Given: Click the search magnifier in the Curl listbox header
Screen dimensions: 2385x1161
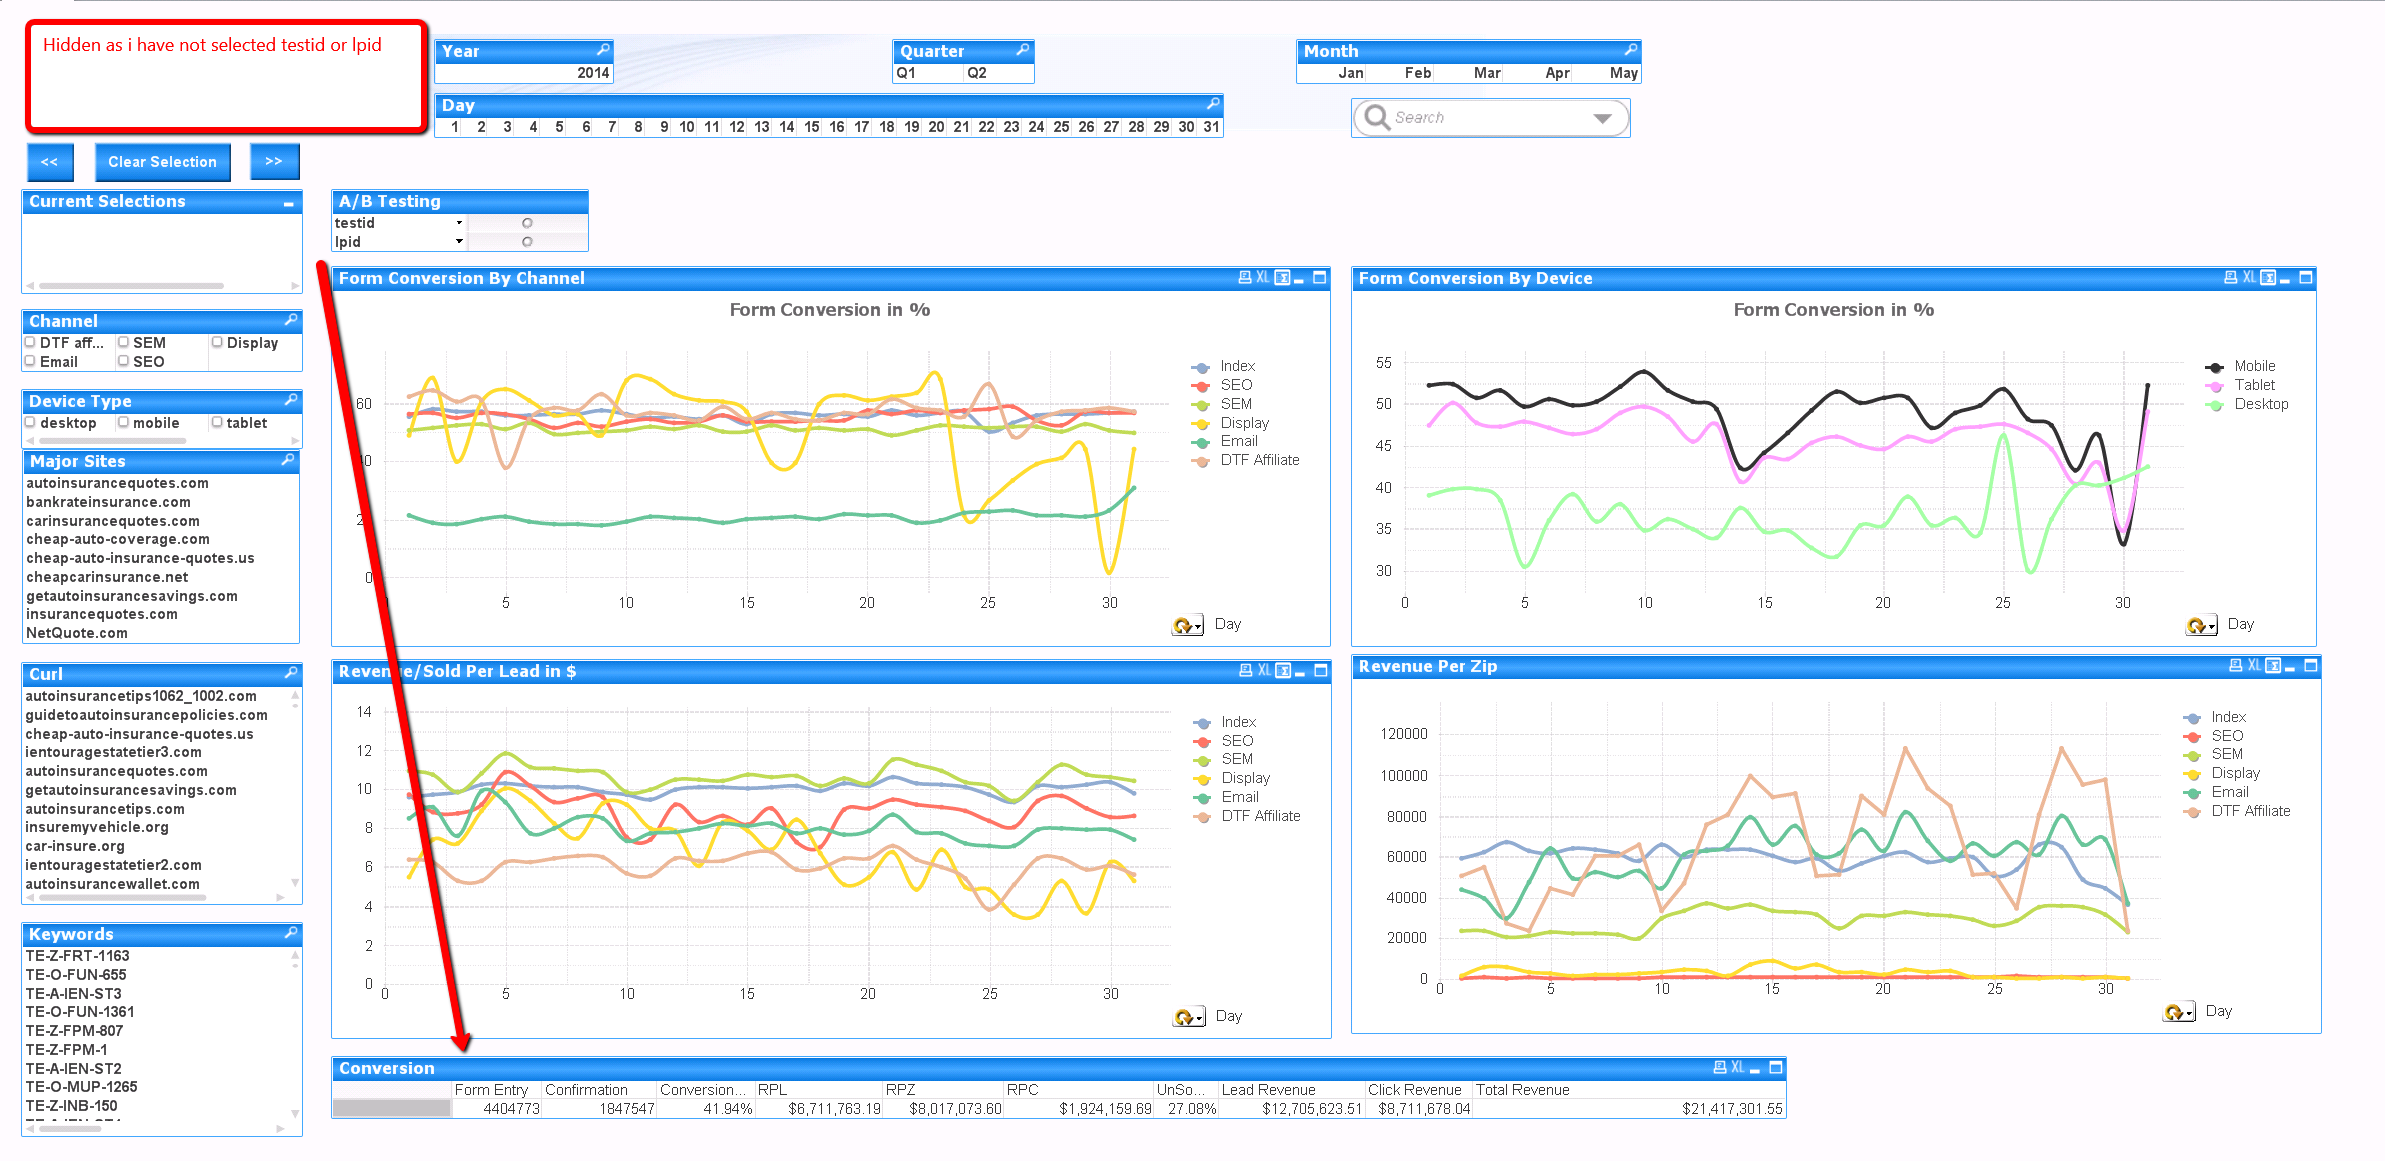Looking at the screenshot, I should [x=291, y=673].
